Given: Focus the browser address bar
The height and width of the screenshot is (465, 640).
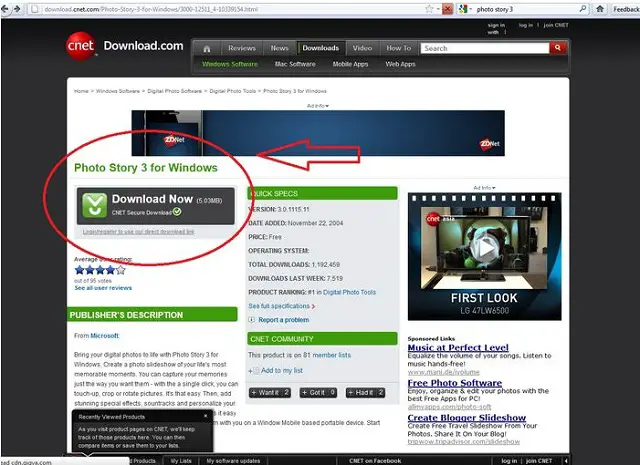Looking at the screenshot, I should 229,9.
